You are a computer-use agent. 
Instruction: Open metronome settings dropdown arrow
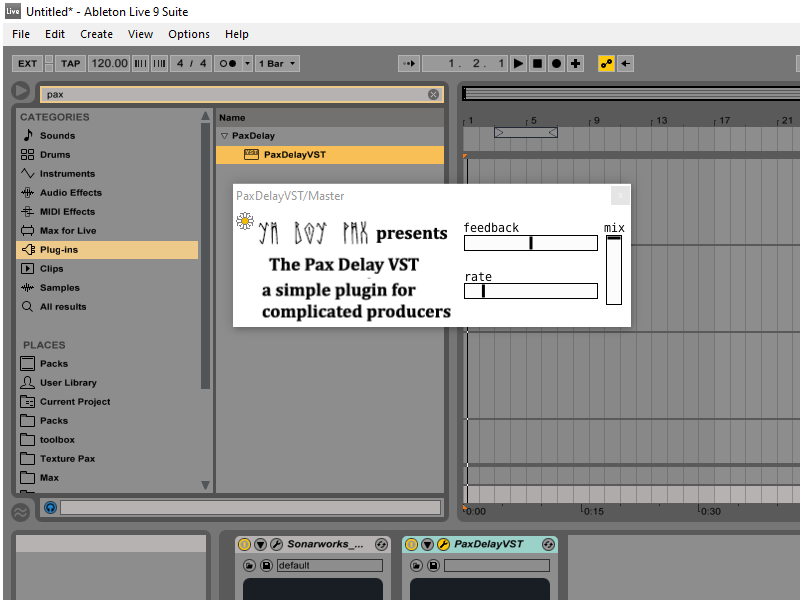247,64
